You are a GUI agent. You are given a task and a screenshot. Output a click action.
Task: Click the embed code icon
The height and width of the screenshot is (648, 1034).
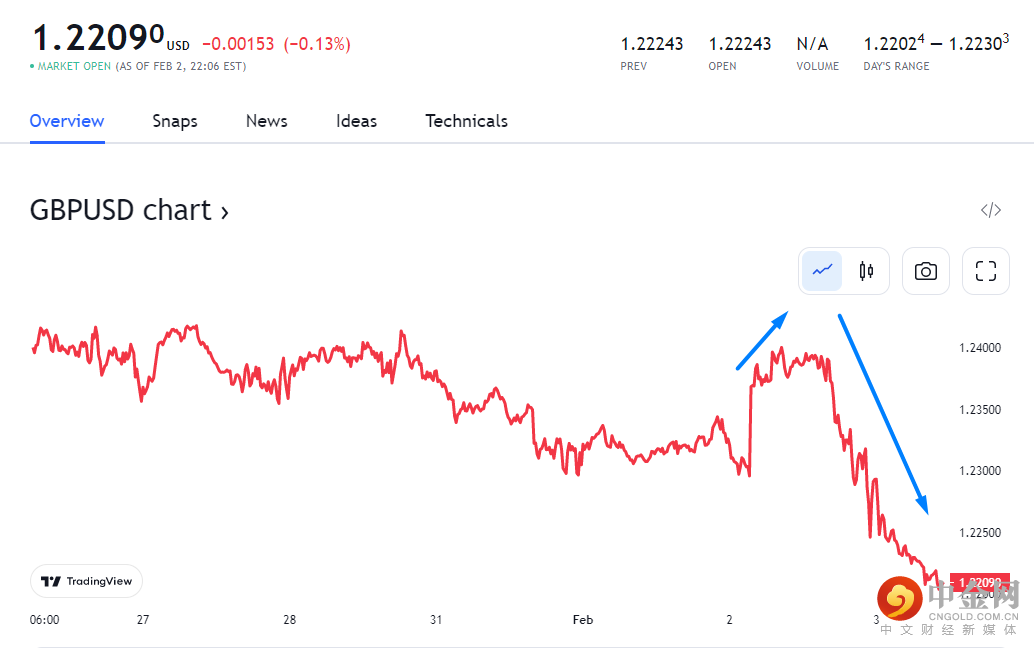click(990, 210)
